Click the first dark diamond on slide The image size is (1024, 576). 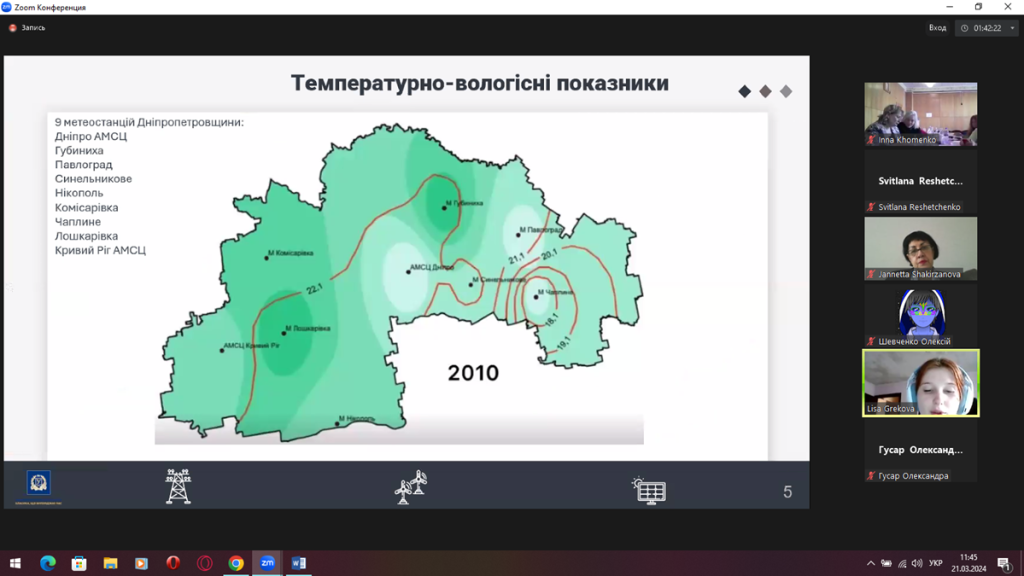tap(745, 92)
